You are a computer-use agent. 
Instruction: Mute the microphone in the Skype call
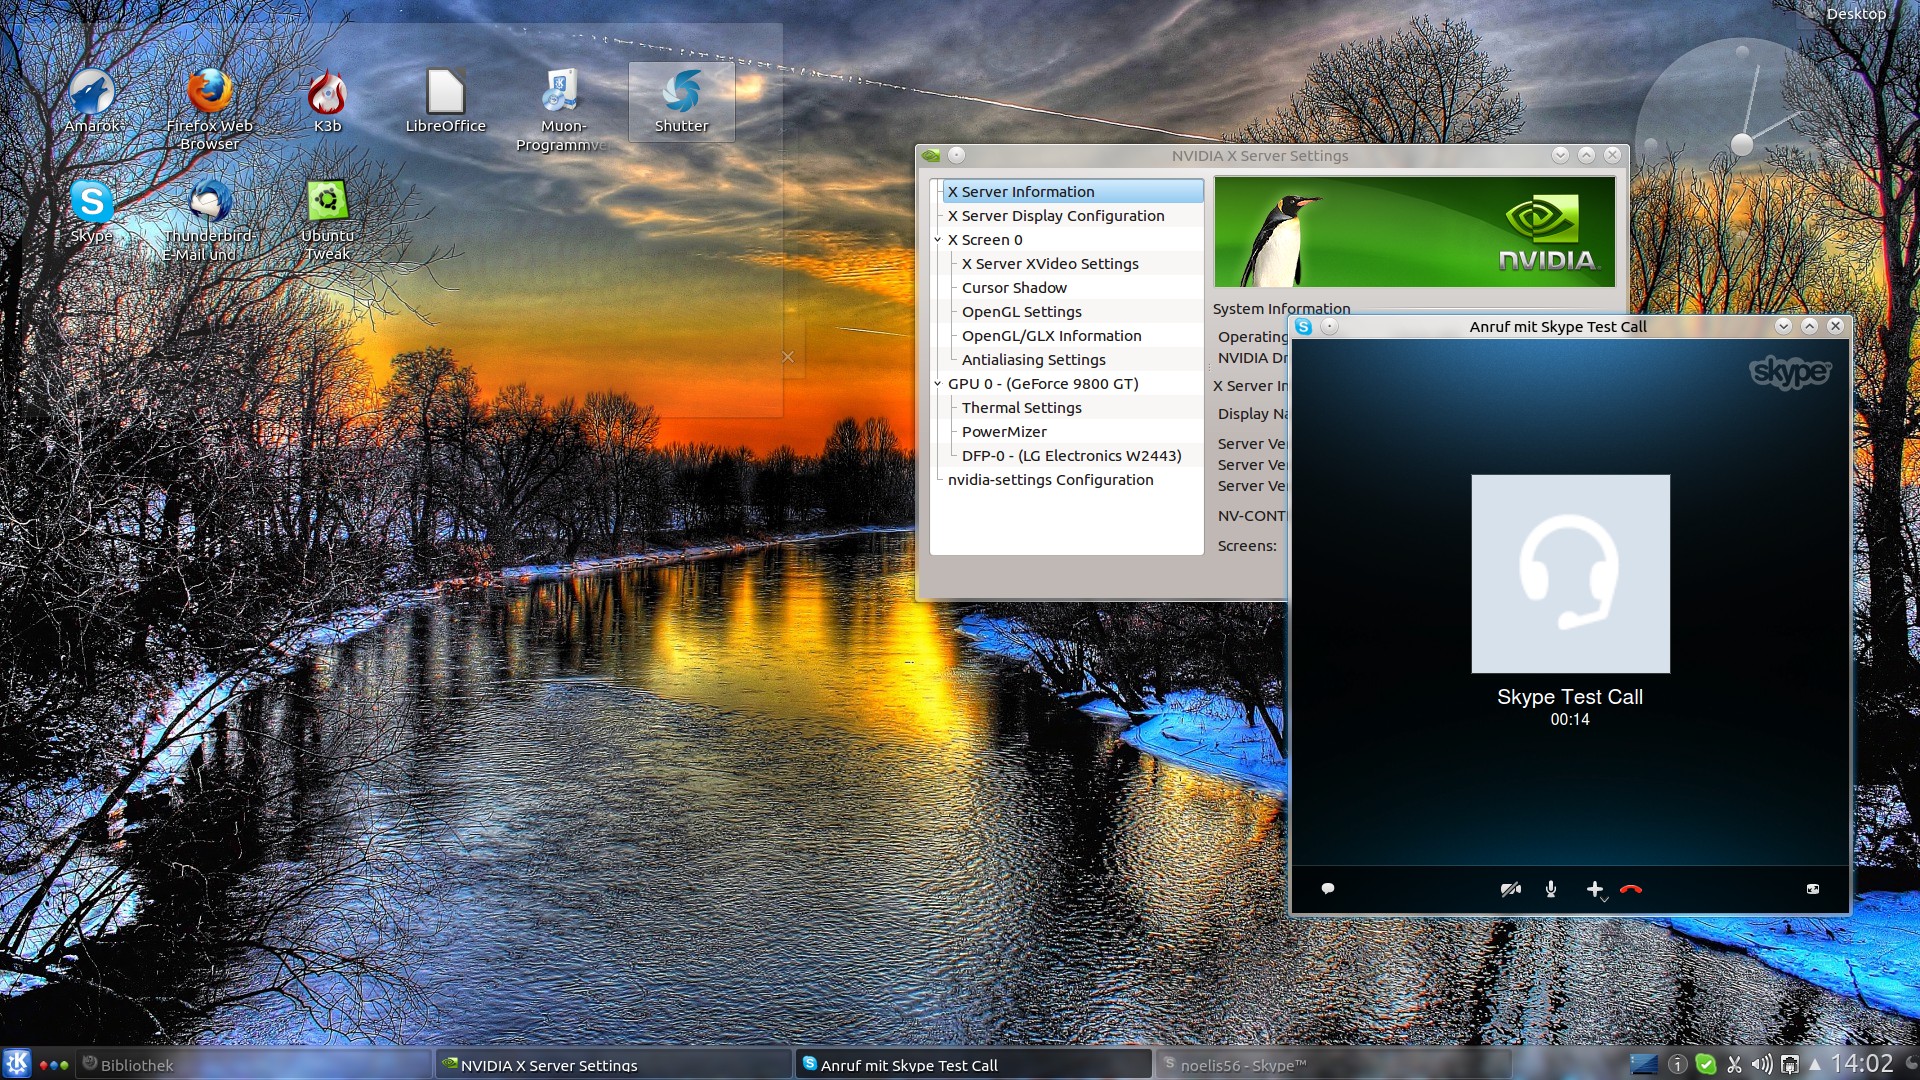pos(1551,889)
